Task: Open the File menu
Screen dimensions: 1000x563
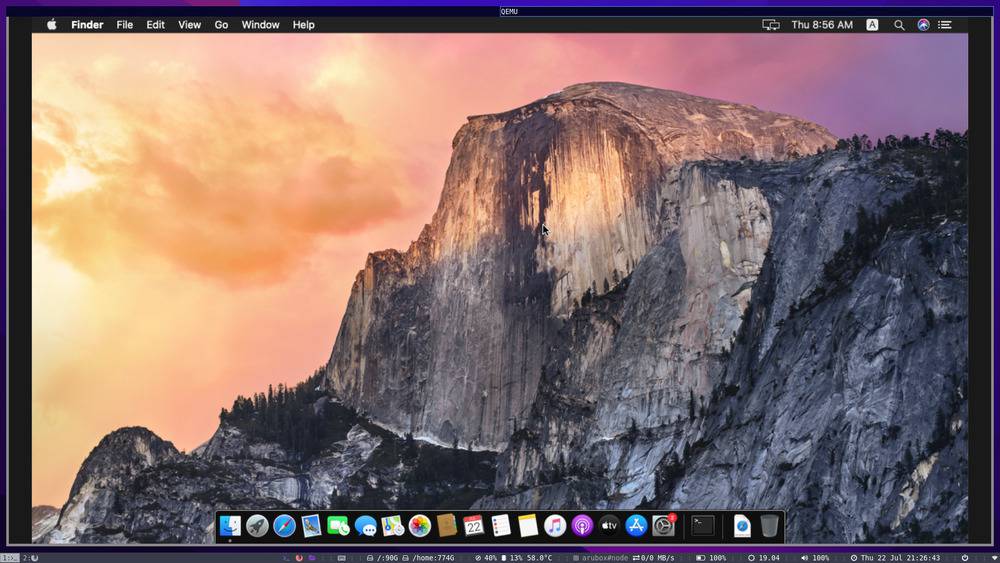Action: tap(124, 25)
